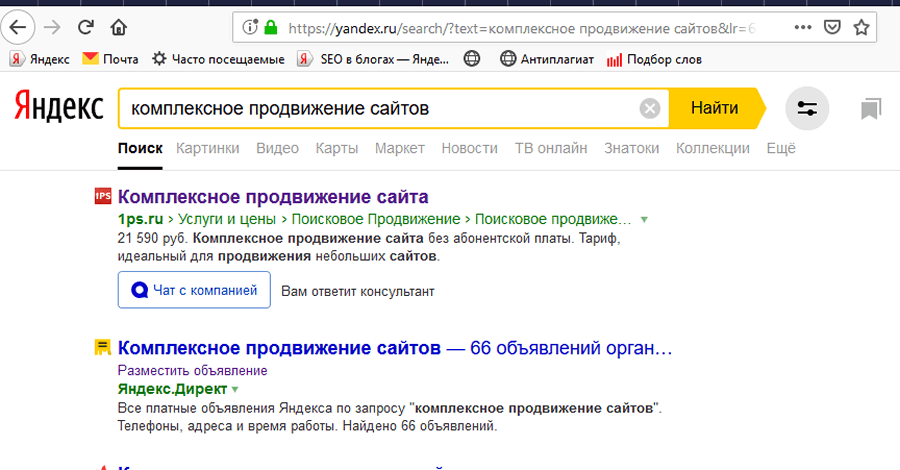Switch to the Новости tab
The height and width of the screenshot is (470, 900).
point(470,148)
